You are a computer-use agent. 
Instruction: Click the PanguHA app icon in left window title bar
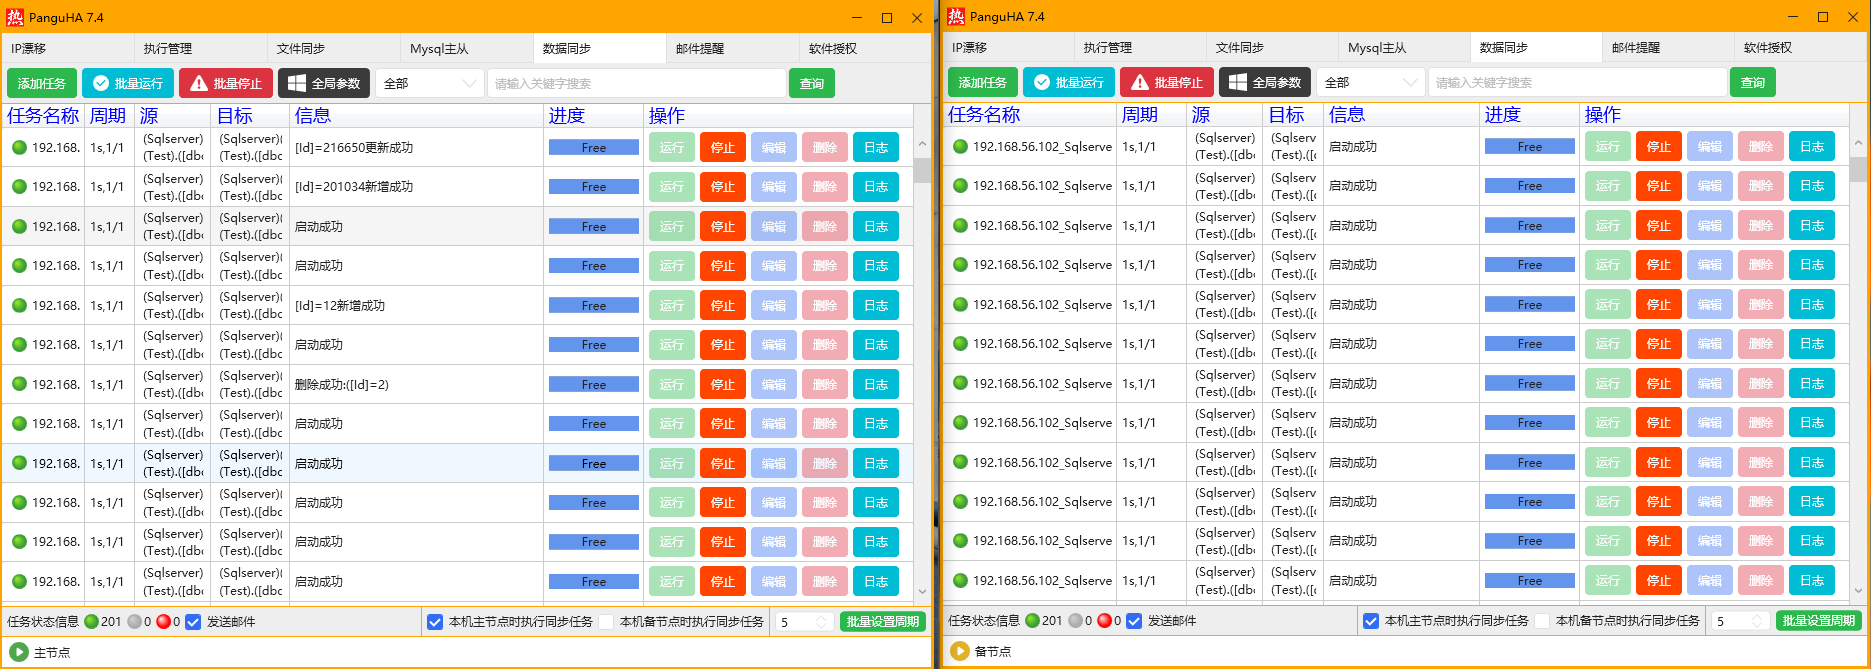[x=15, y=17]
